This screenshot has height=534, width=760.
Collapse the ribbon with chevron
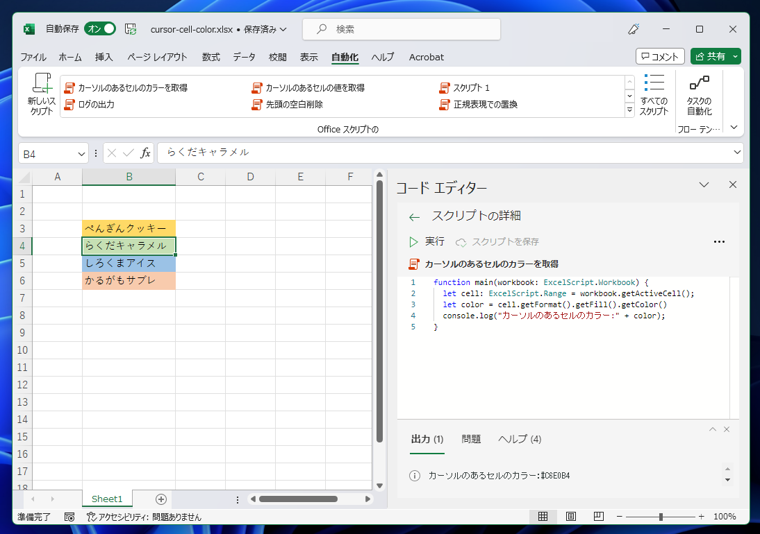tap(734, 127)
